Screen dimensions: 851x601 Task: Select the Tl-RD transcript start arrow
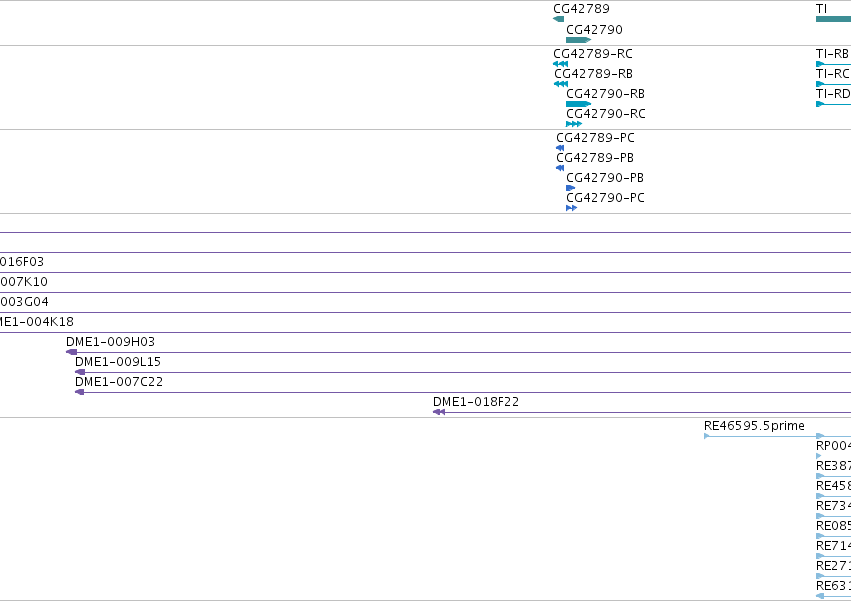[x=820, y=104]
